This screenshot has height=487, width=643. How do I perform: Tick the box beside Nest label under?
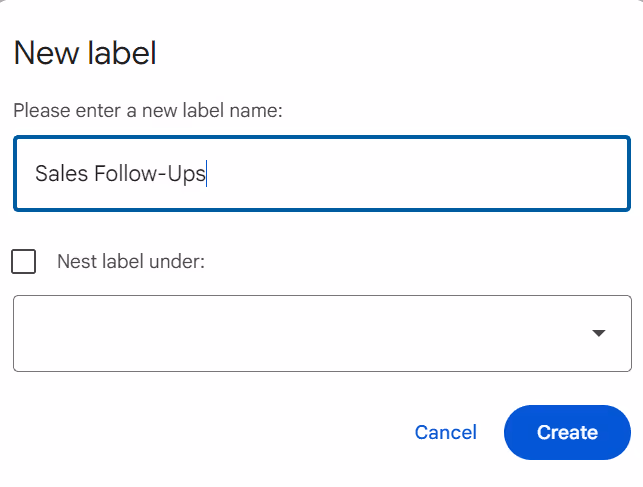[x=24, y=262]
